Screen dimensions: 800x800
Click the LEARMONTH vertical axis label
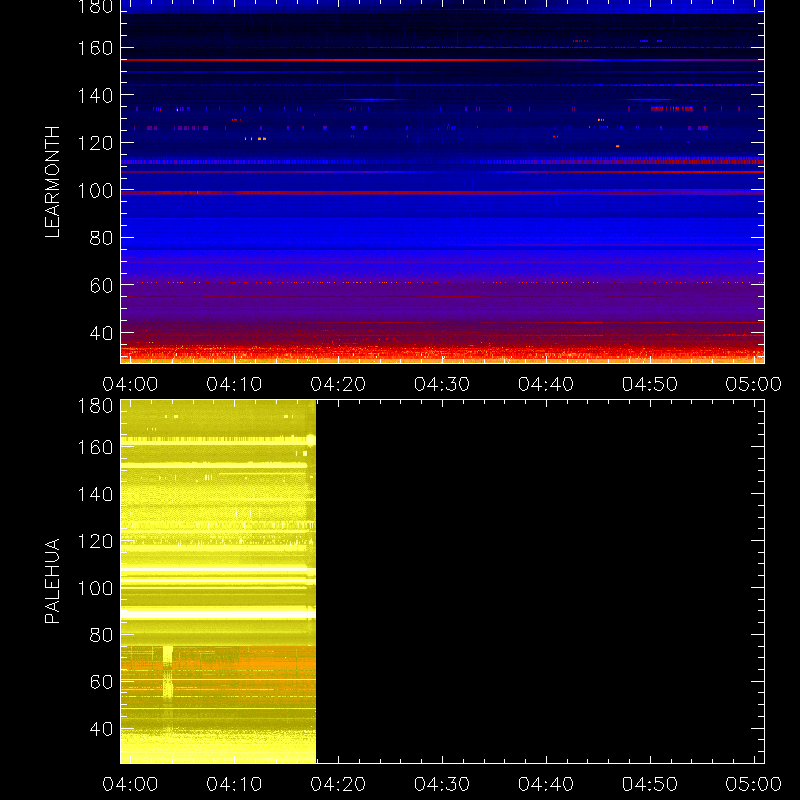click(52, 182)
